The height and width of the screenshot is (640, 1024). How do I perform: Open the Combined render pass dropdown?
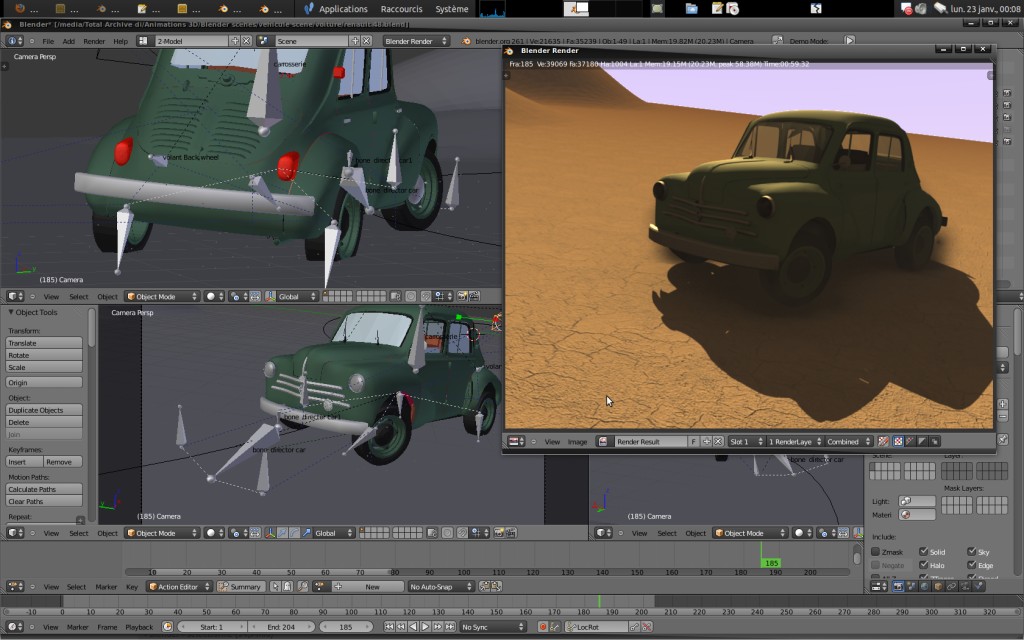845,440
